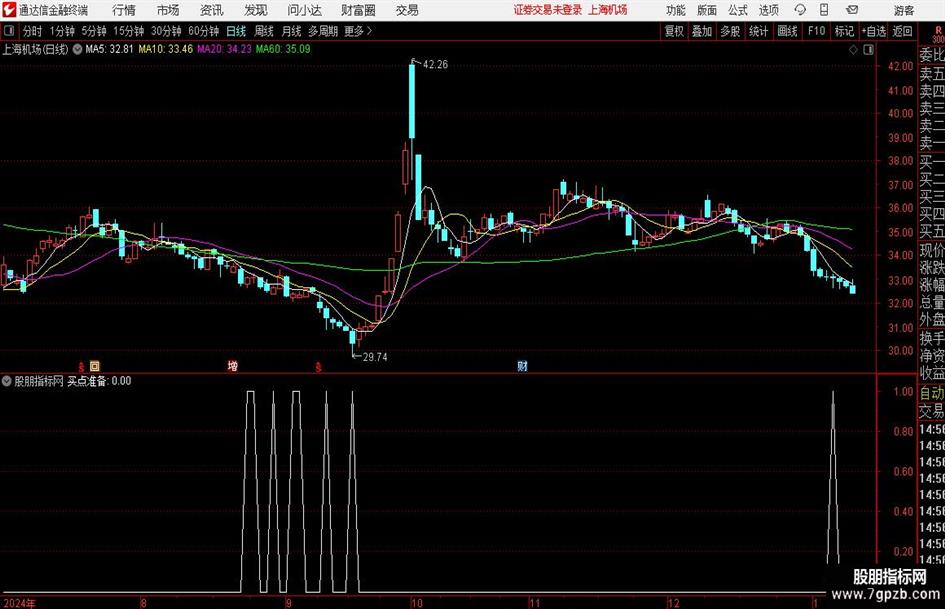Click the MA20: 34.23 indicator label

point(224,49)
